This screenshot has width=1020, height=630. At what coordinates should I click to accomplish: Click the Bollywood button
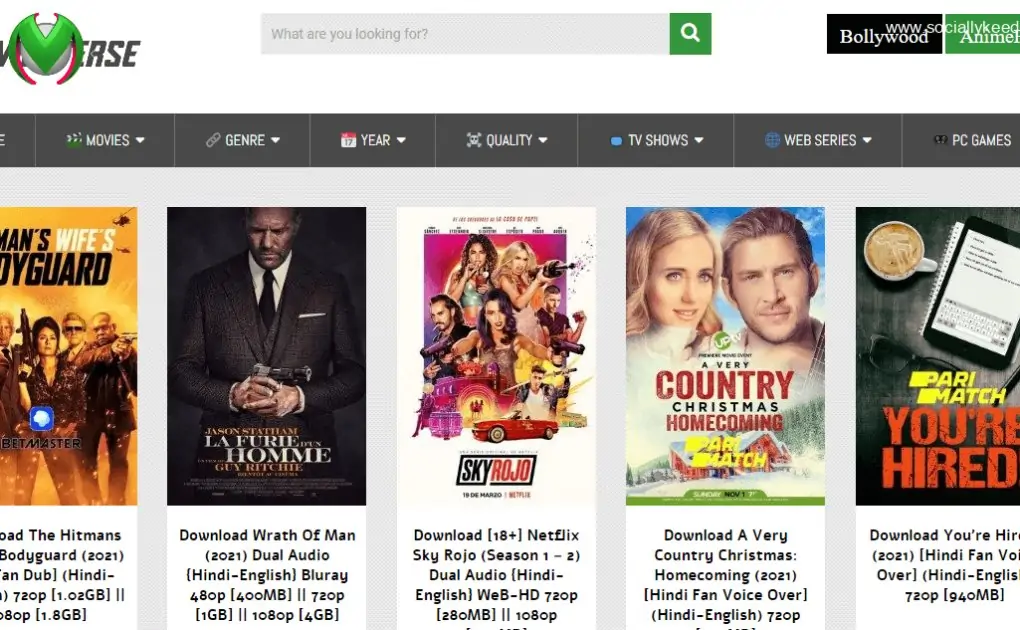pyautogui.click(x=884, y=34)
